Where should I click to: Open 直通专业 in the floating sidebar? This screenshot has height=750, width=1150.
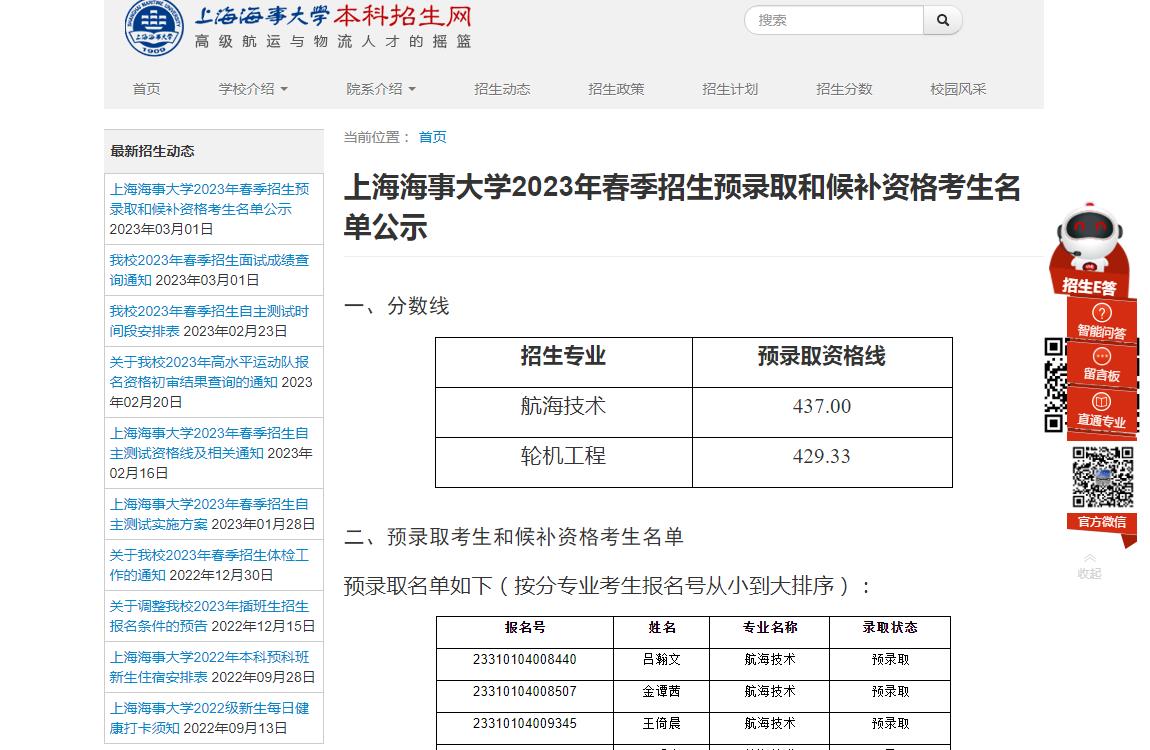pyautogui.click(x=1102, y=411)
